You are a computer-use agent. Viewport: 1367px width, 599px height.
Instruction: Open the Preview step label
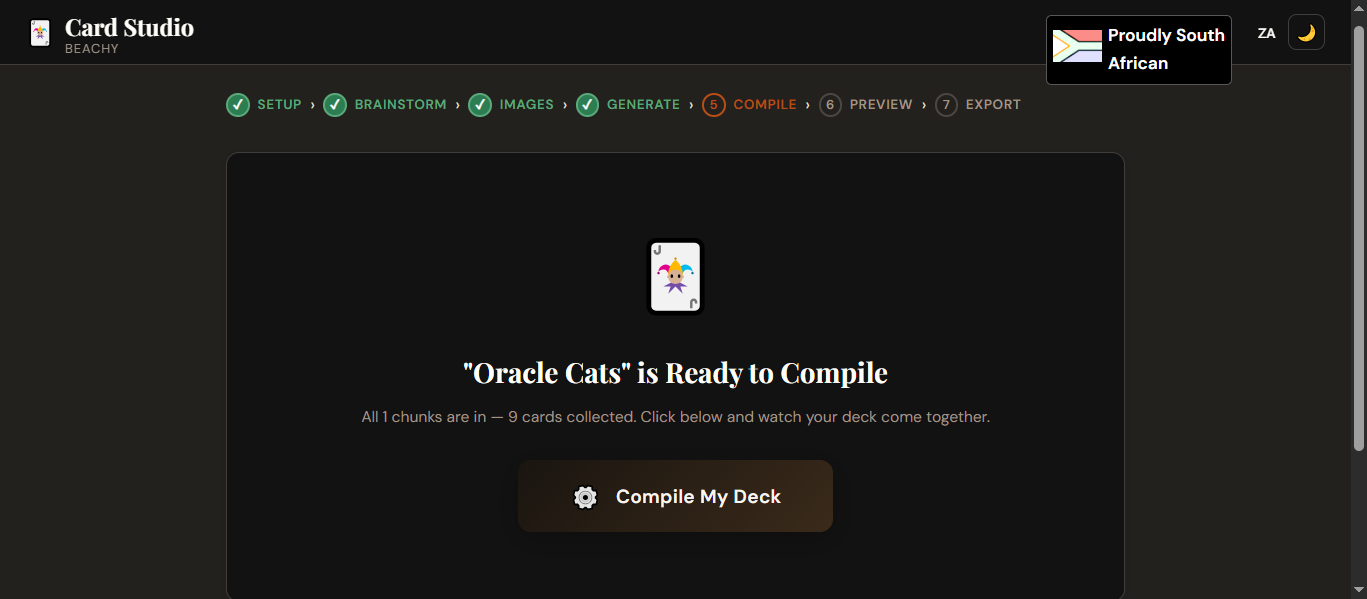[x=881, y=105]
